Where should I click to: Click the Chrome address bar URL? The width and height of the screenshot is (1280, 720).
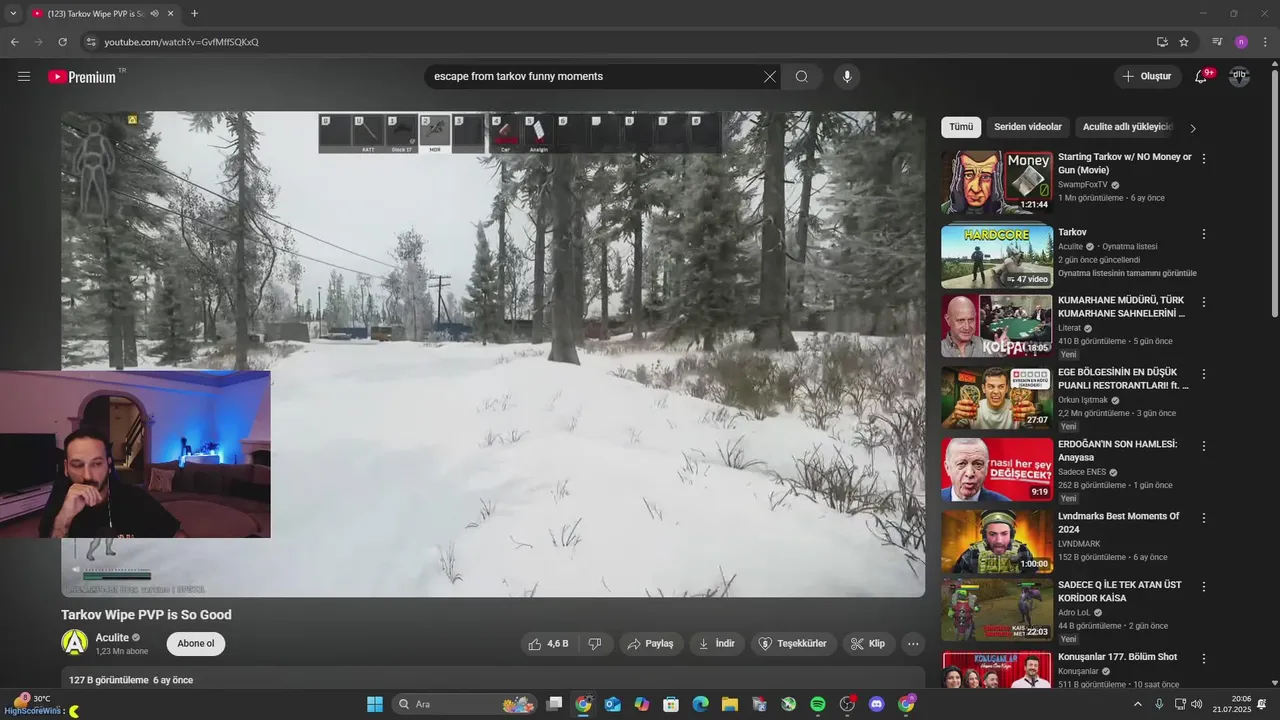(182, 42)
